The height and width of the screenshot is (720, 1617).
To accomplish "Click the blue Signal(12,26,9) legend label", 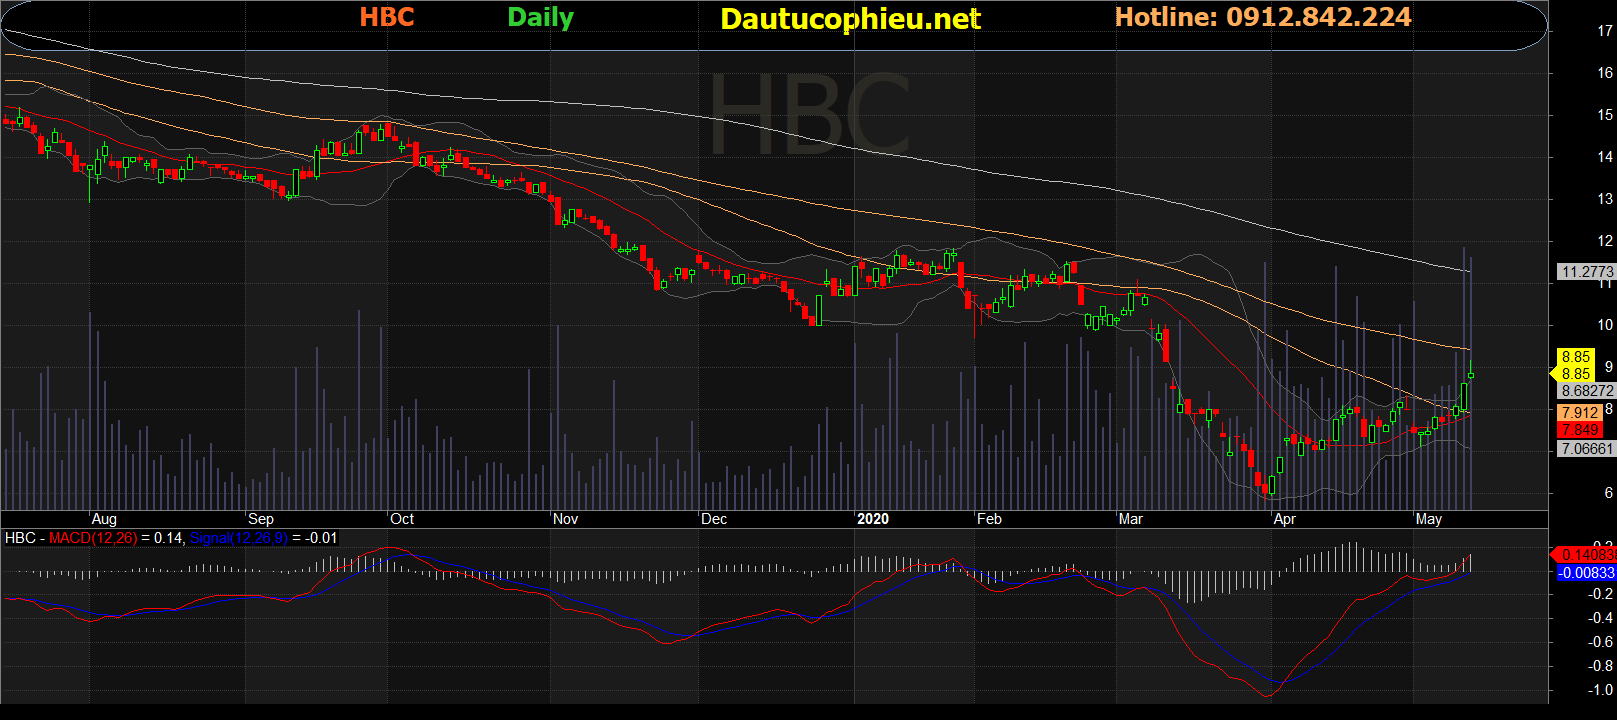I will click(238, 538).
